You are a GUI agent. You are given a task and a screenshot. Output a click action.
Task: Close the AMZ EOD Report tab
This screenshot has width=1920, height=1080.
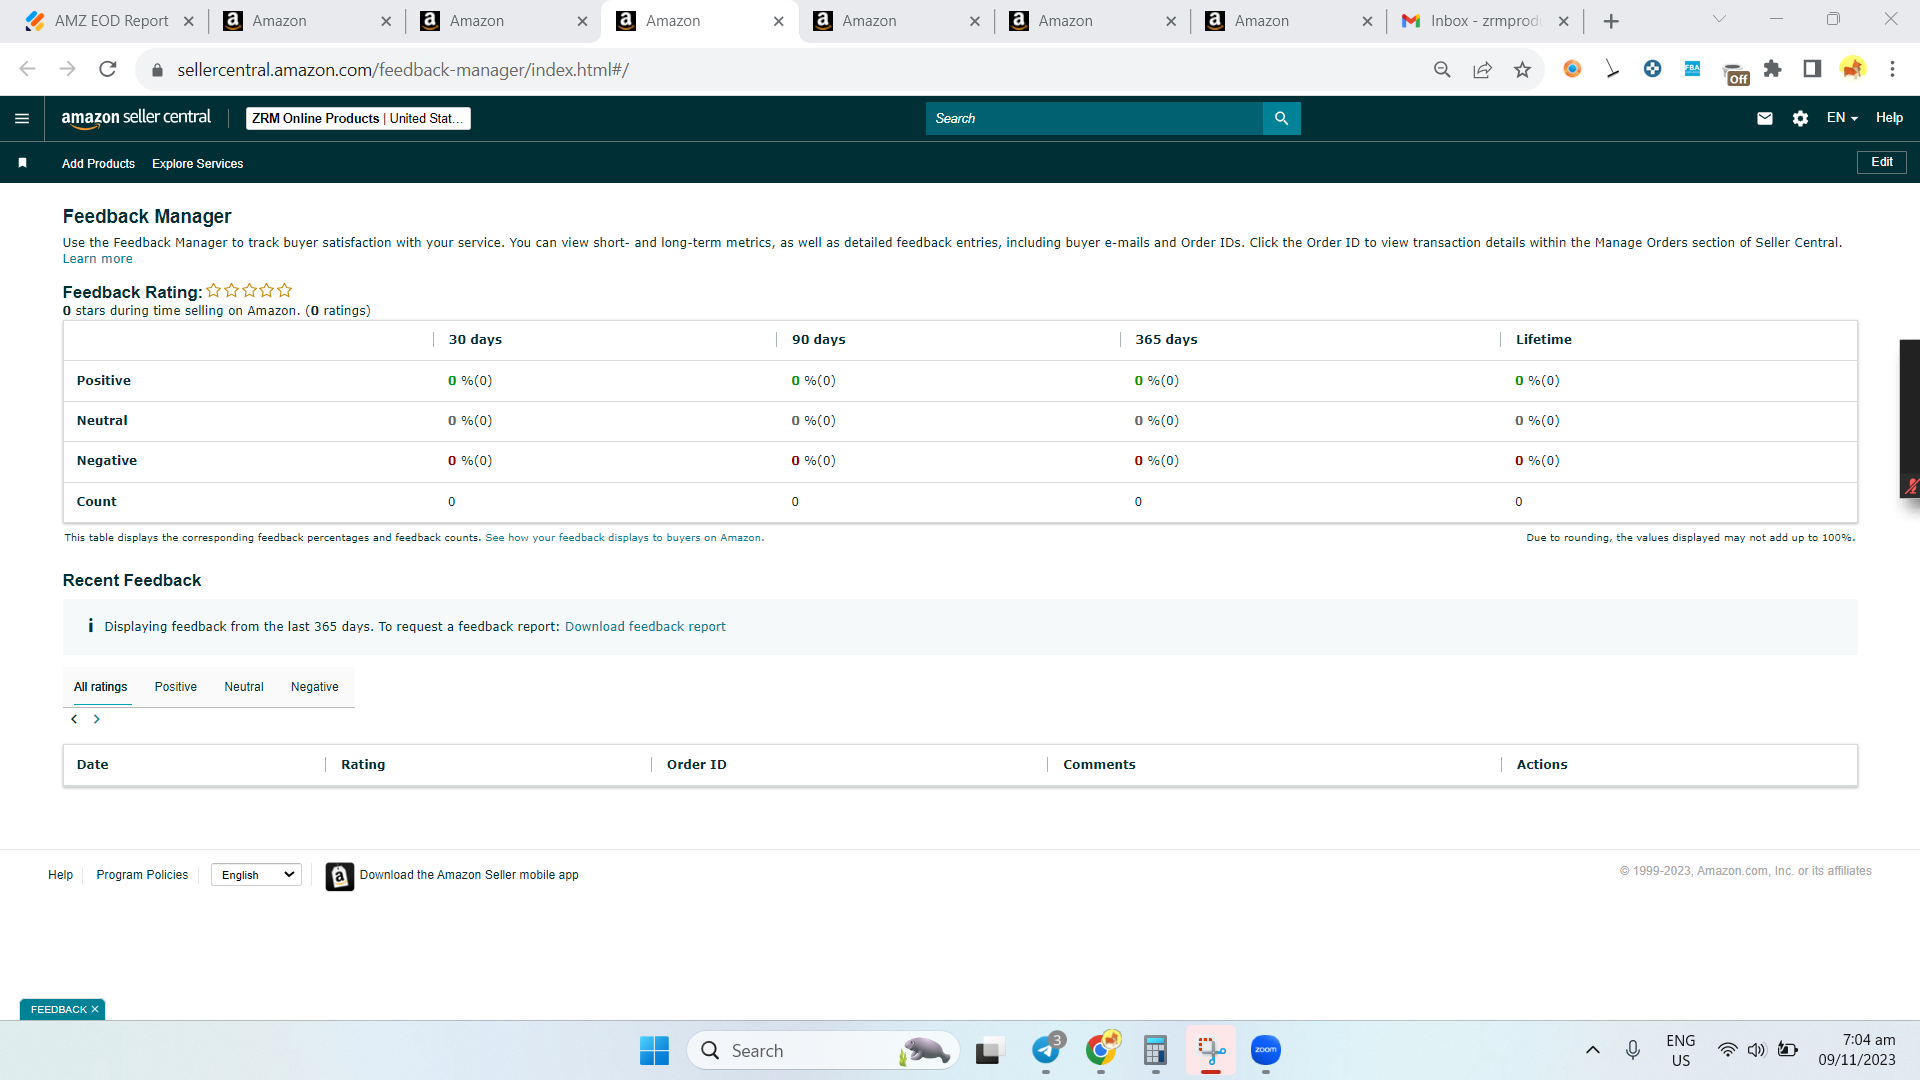(x=188, y=21)
